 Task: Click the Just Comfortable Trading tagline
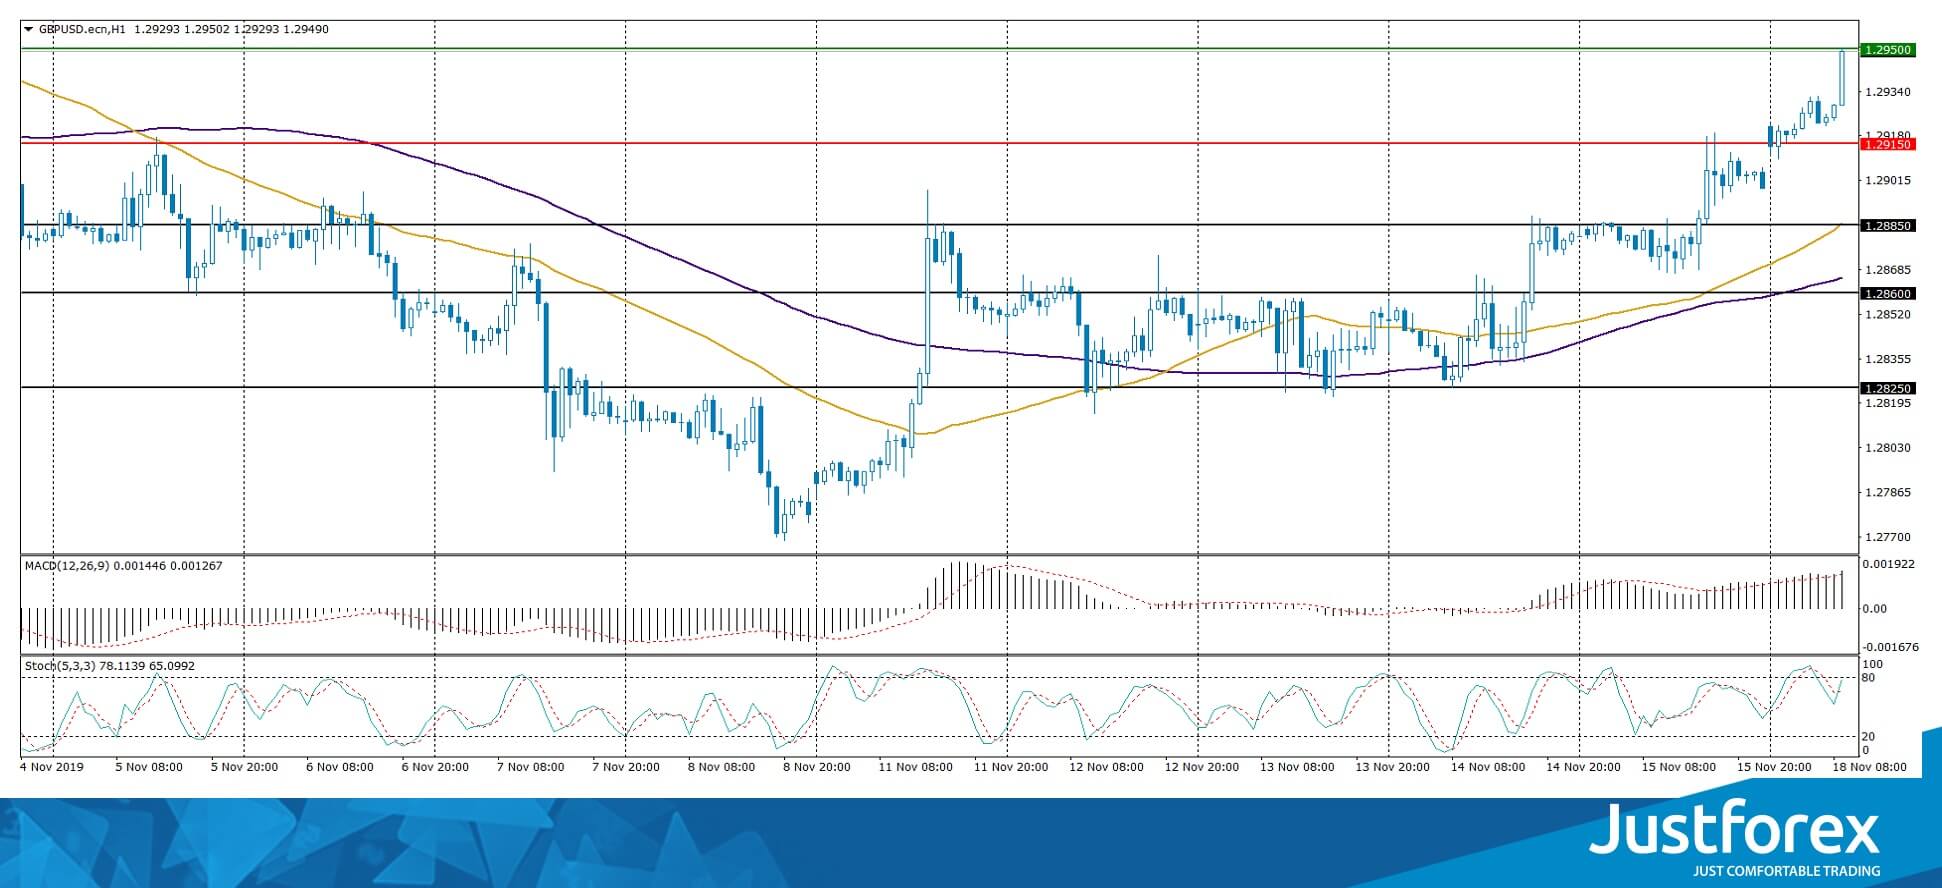click(1785, 871)
